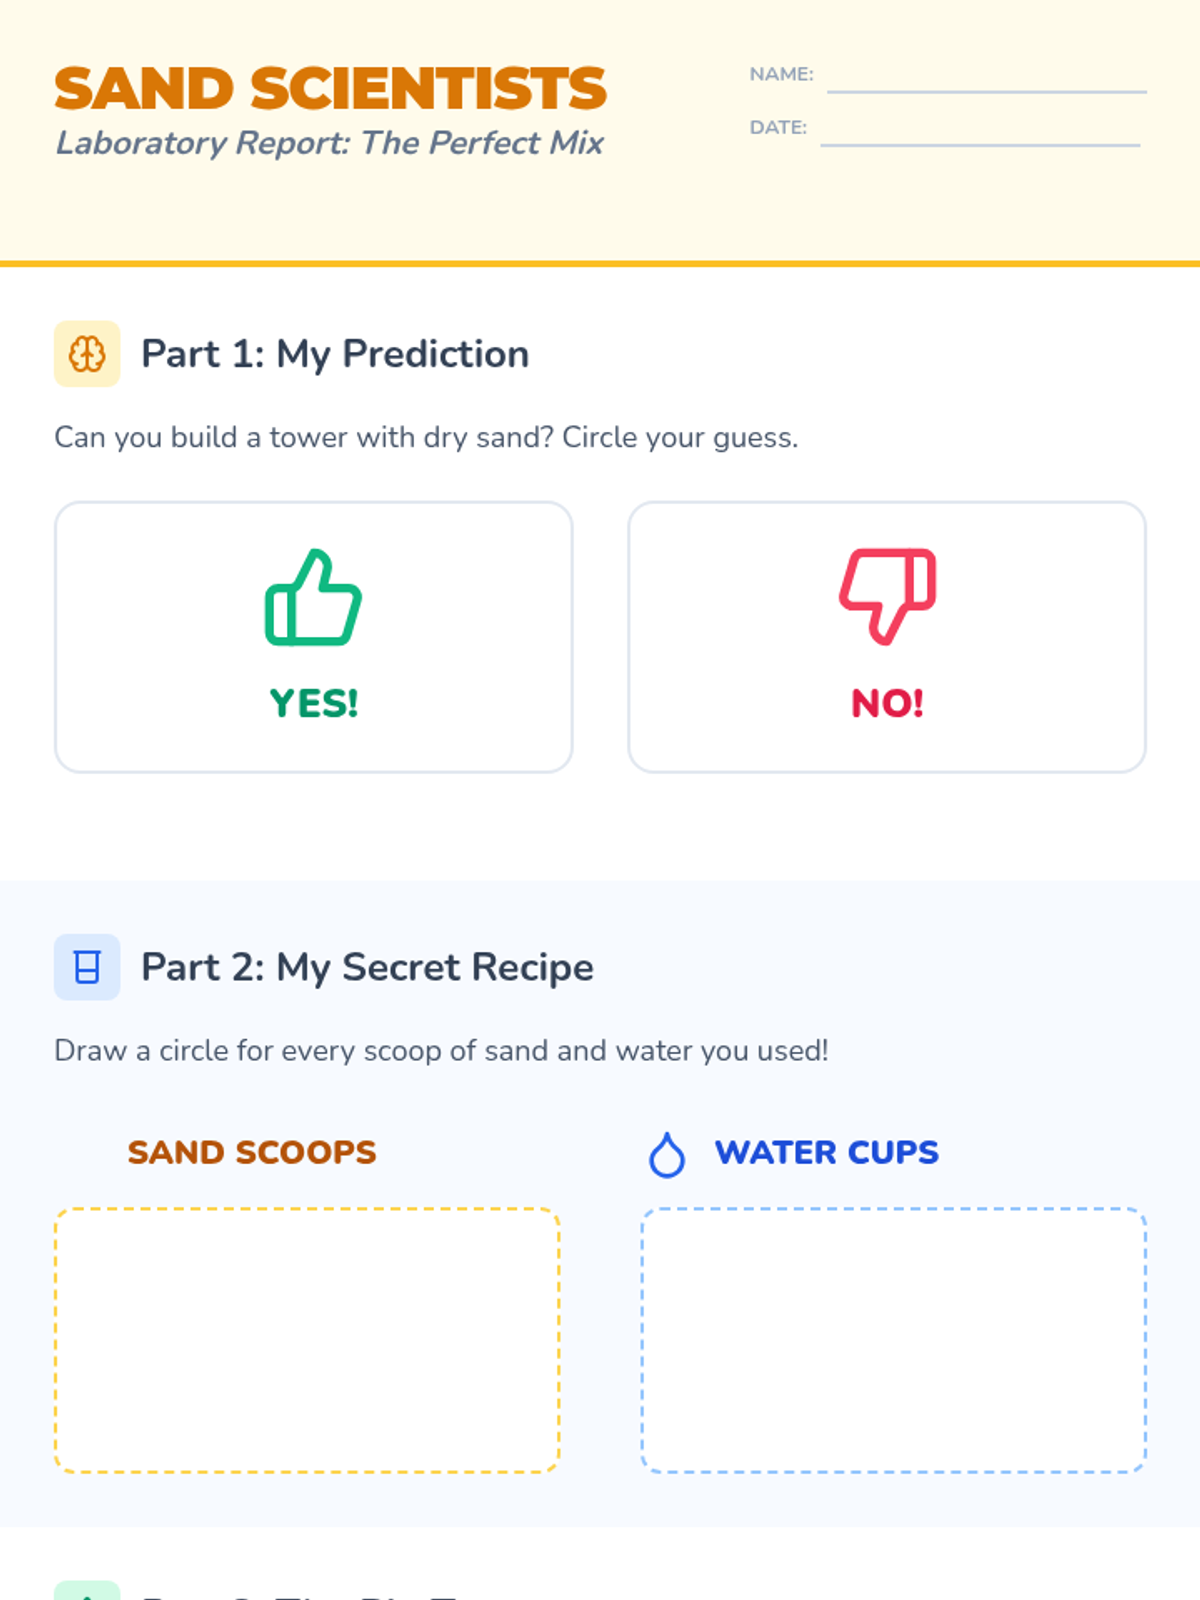Click the Laboratory Report subtitle
The width and height of the screenshot is (1200, 1600).
[x=330, y=143]
